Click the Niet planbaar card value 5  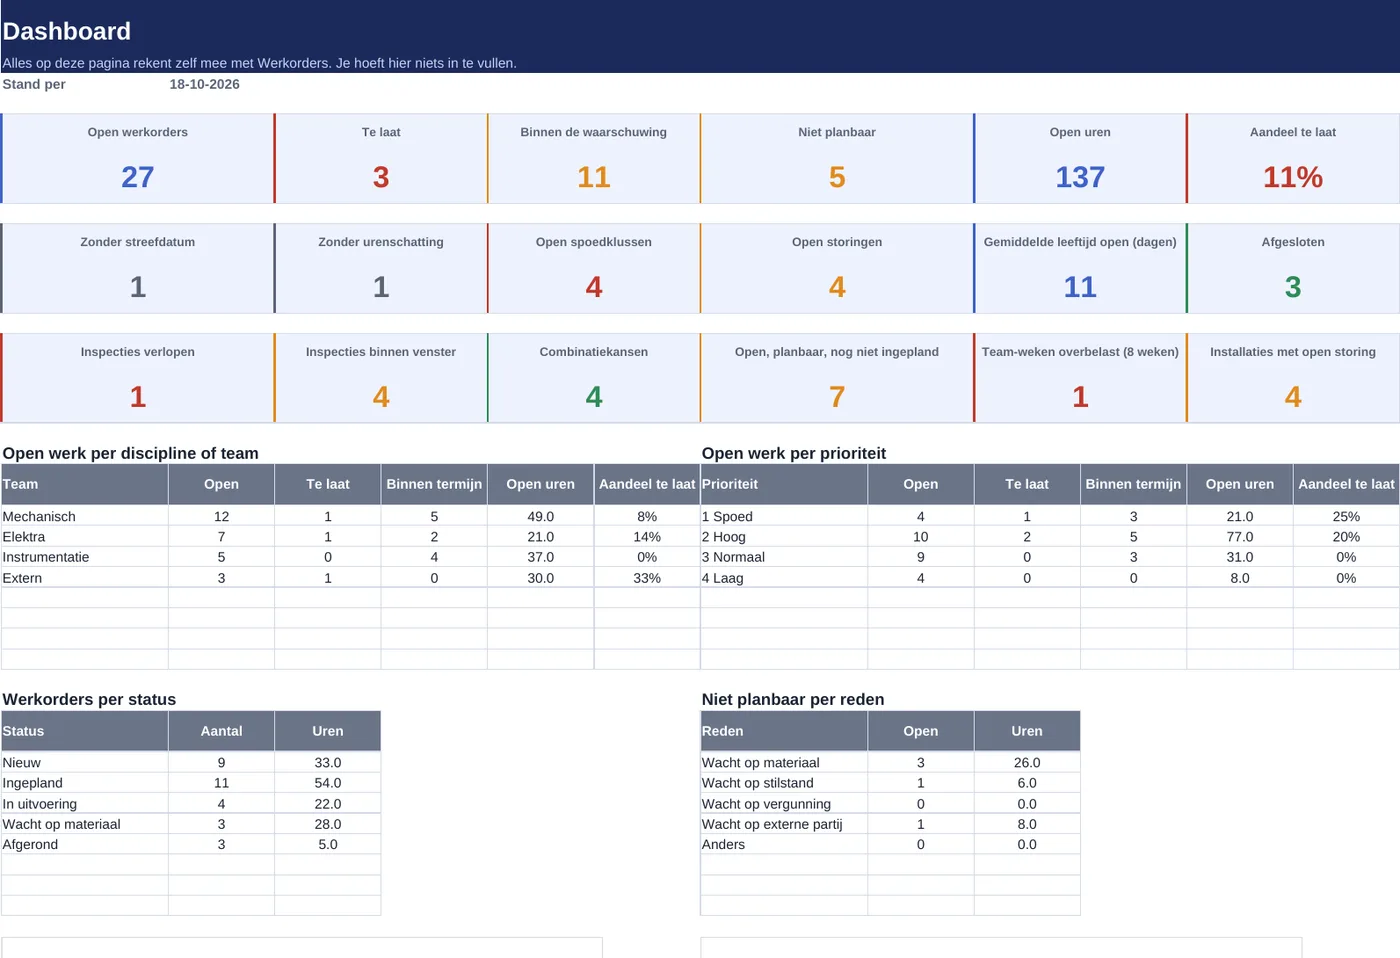[837, 177]
